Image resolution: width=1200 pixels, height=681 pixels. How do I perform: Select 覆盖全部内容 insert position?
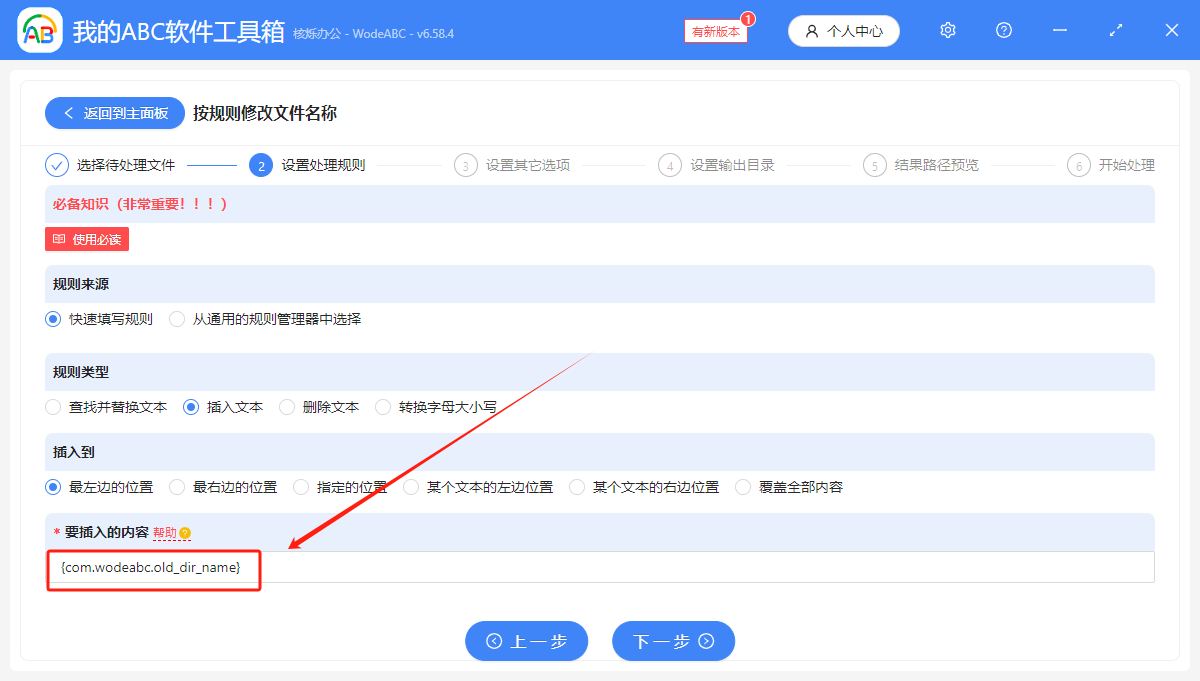pyautogui.click(x=742, y=487)
